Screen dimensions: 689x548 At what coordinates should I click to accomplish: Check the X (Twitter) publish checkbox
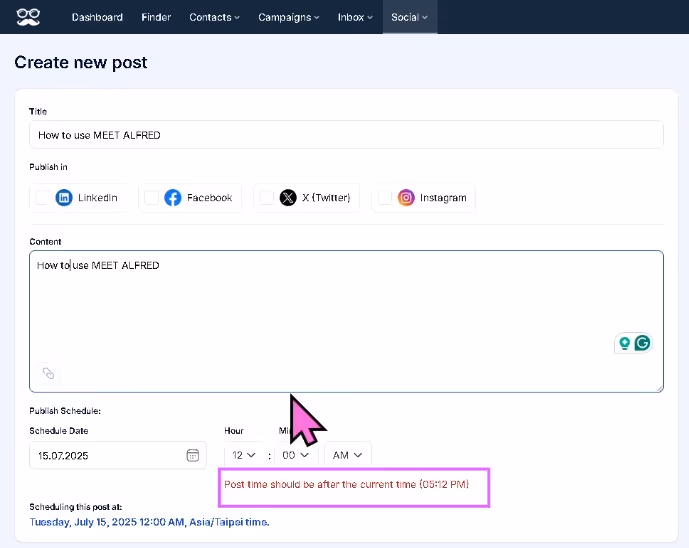(x=267, y=198)
